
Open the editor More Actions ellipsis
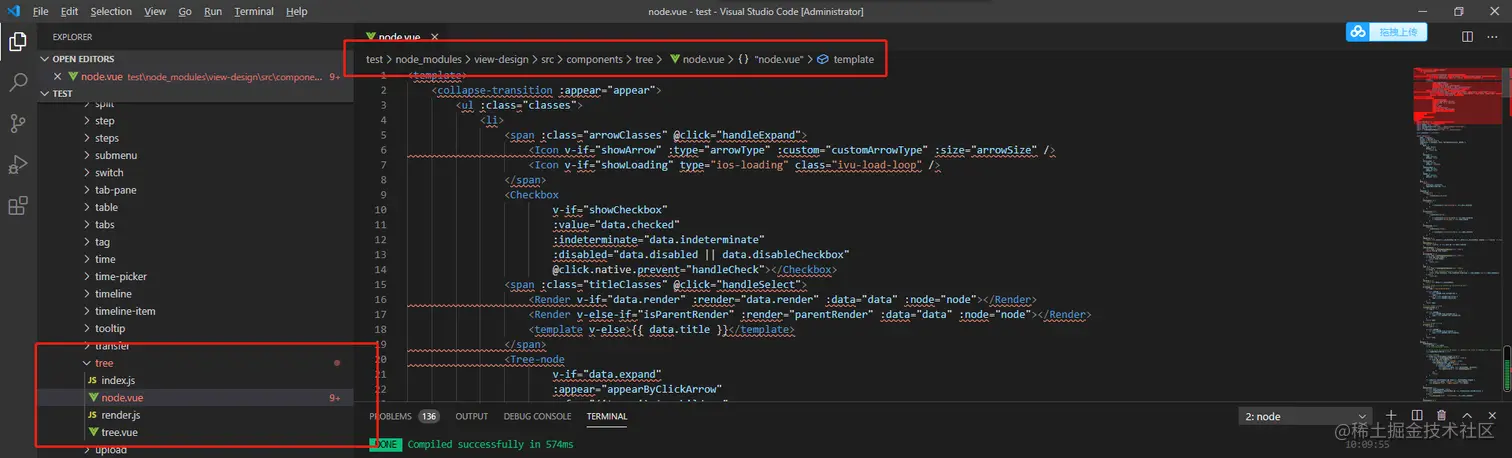(1493, 36)
